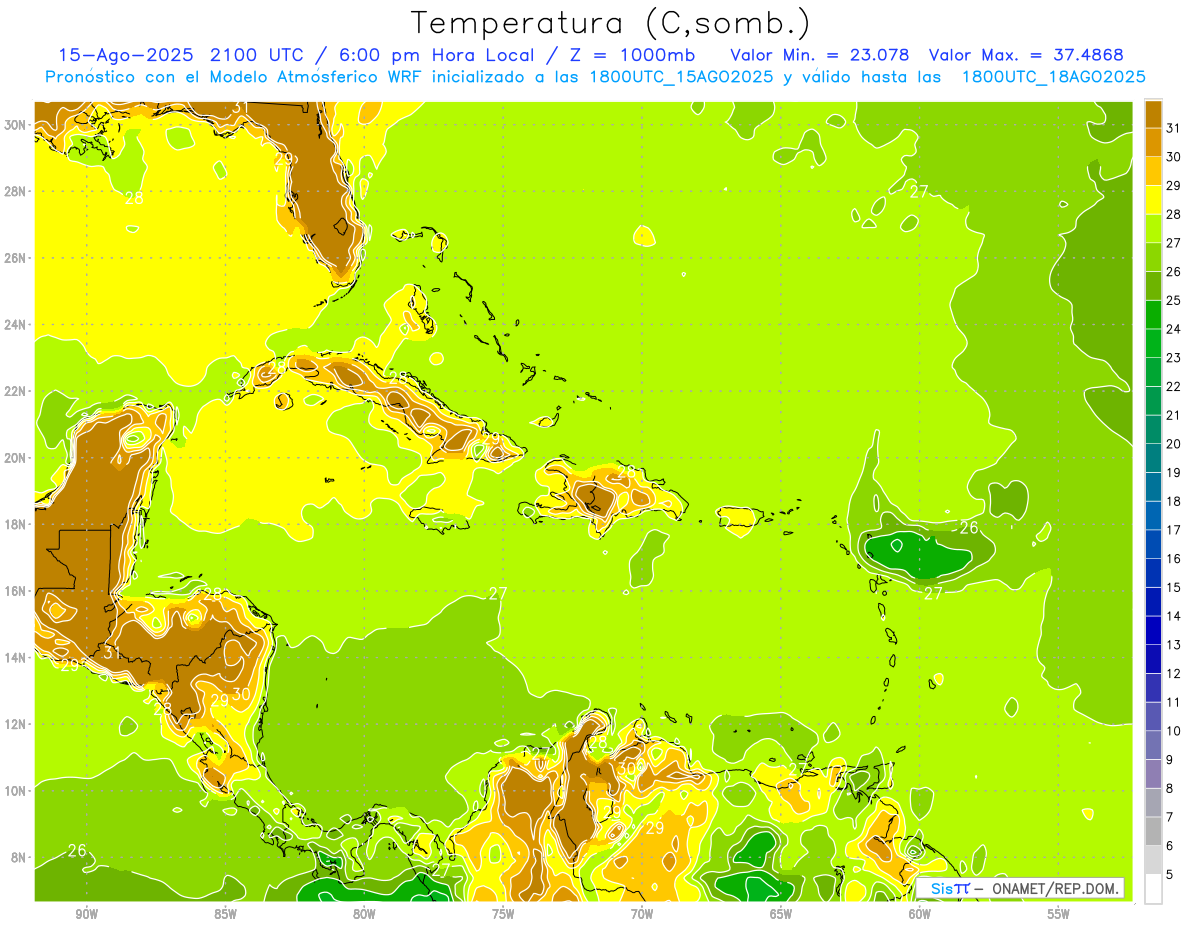Click the legend value label 28
This screenshot has height=927, width=1200.
1174,214
